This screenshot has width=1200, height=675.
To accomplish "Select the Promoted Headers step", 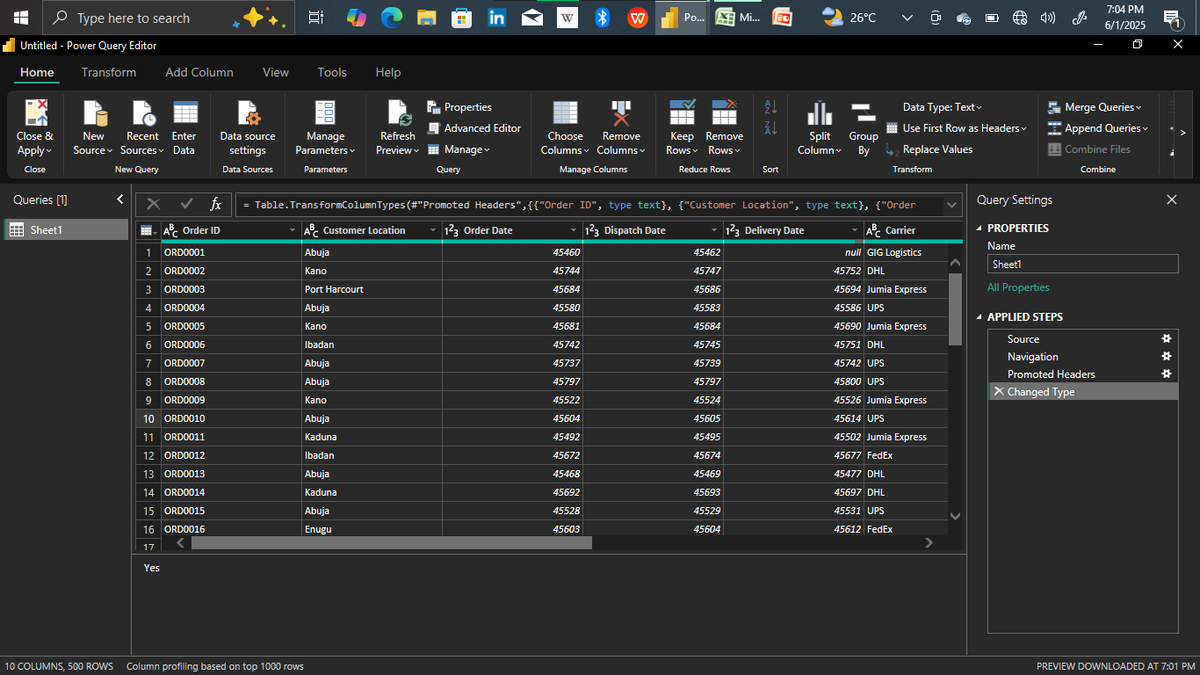I will [x=1083, y=374].
